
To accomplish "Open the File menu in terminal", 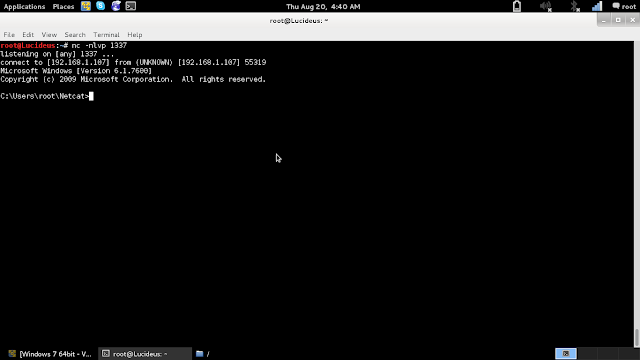I will pyautogui.click(x=9, y=35).
